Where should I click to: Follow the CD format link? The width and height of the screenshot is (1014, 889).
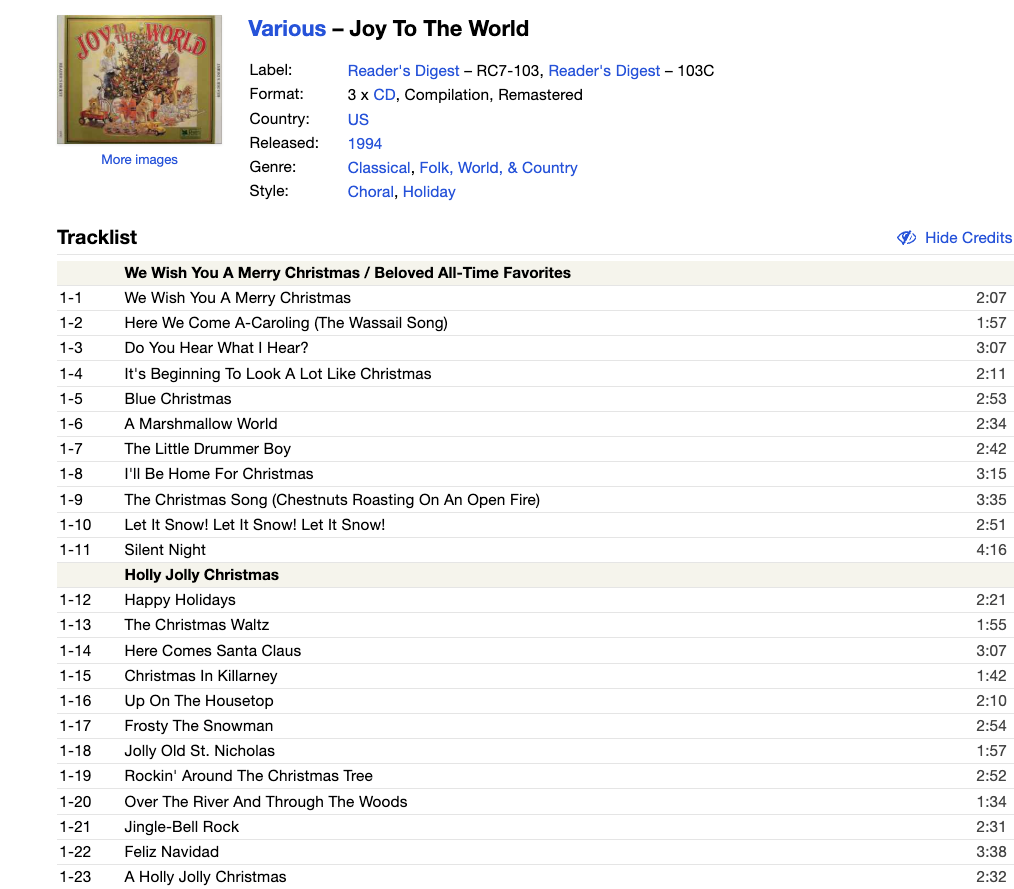pyautogui.click(x=384, y=95)
